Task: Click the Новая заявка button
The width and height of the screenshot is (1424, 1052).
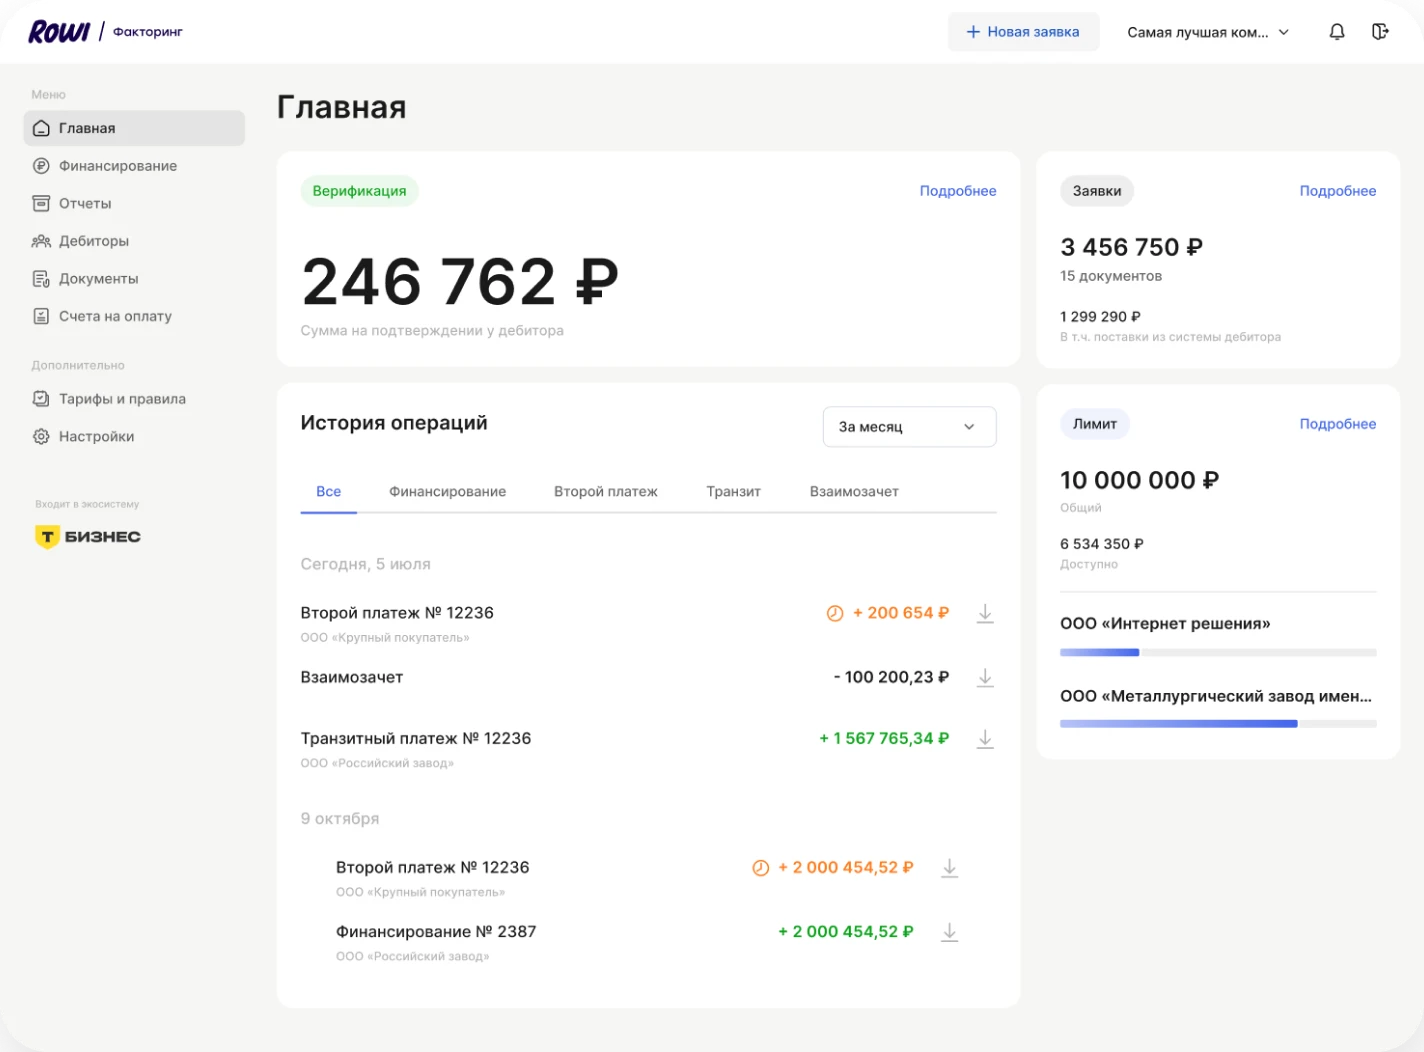Action: tap(1022, 32)
